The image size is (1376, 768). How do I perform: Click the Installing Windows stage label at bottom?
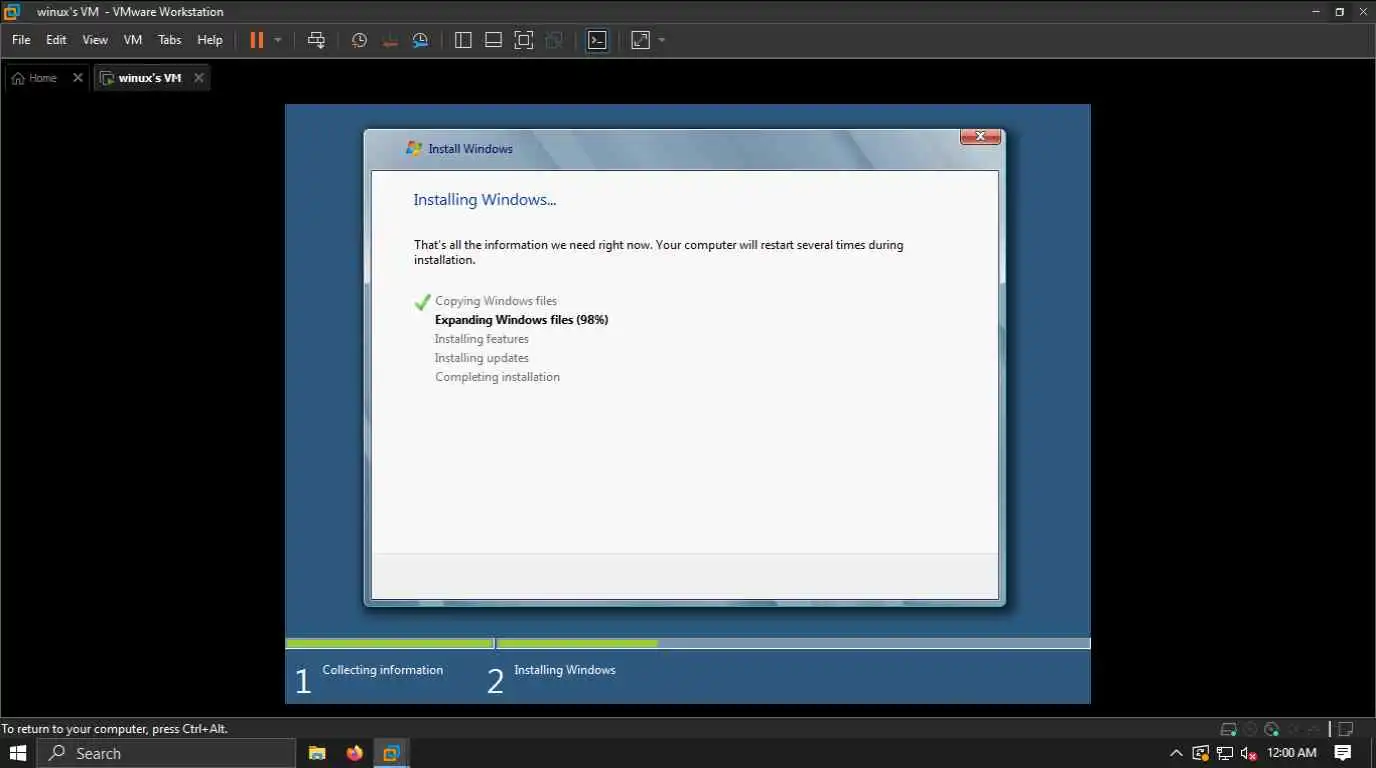point(565,670)
